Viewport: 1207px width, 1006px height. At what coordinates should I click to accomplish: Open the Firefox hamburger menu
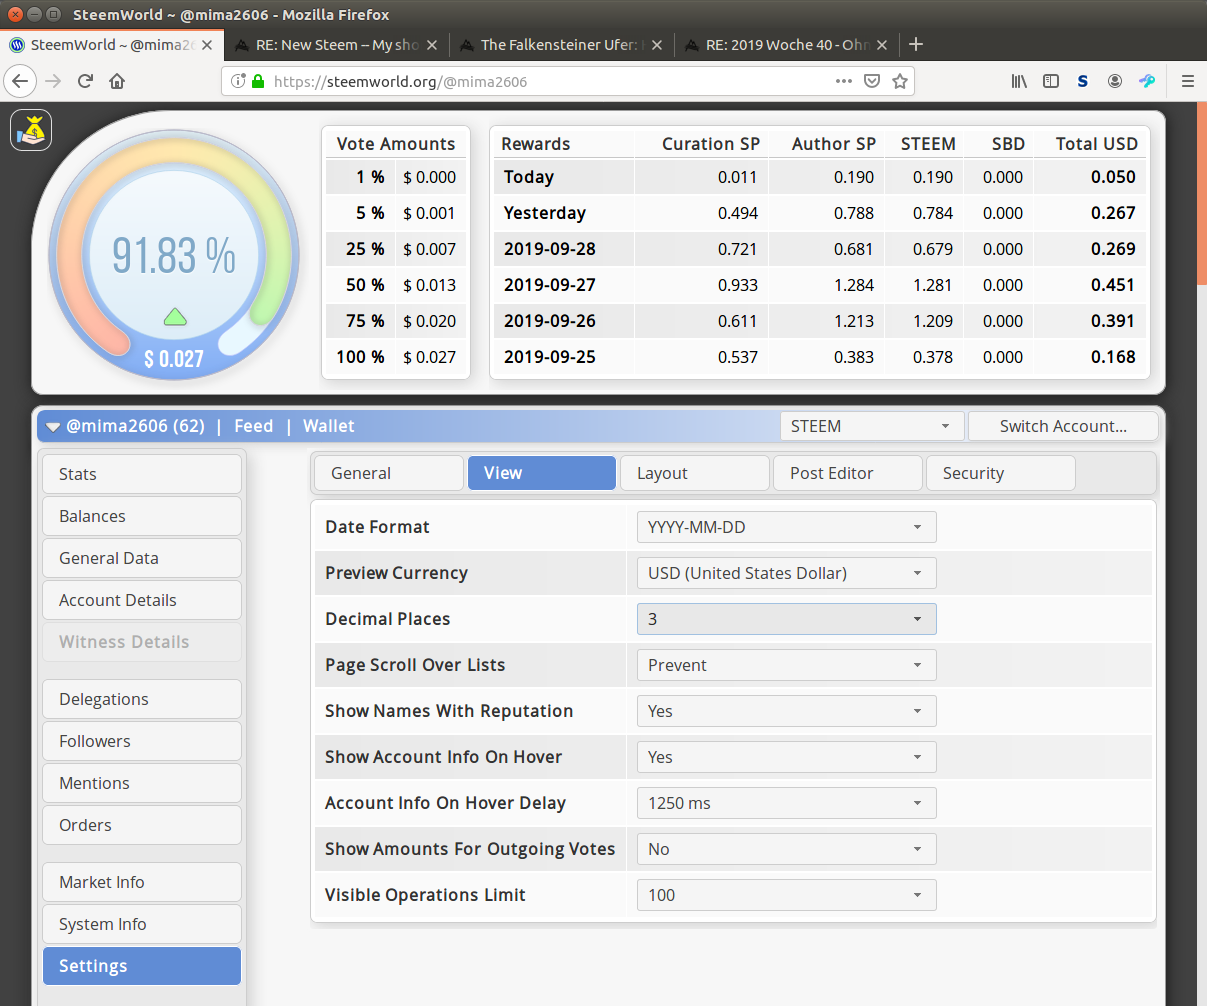point(1187,81)
